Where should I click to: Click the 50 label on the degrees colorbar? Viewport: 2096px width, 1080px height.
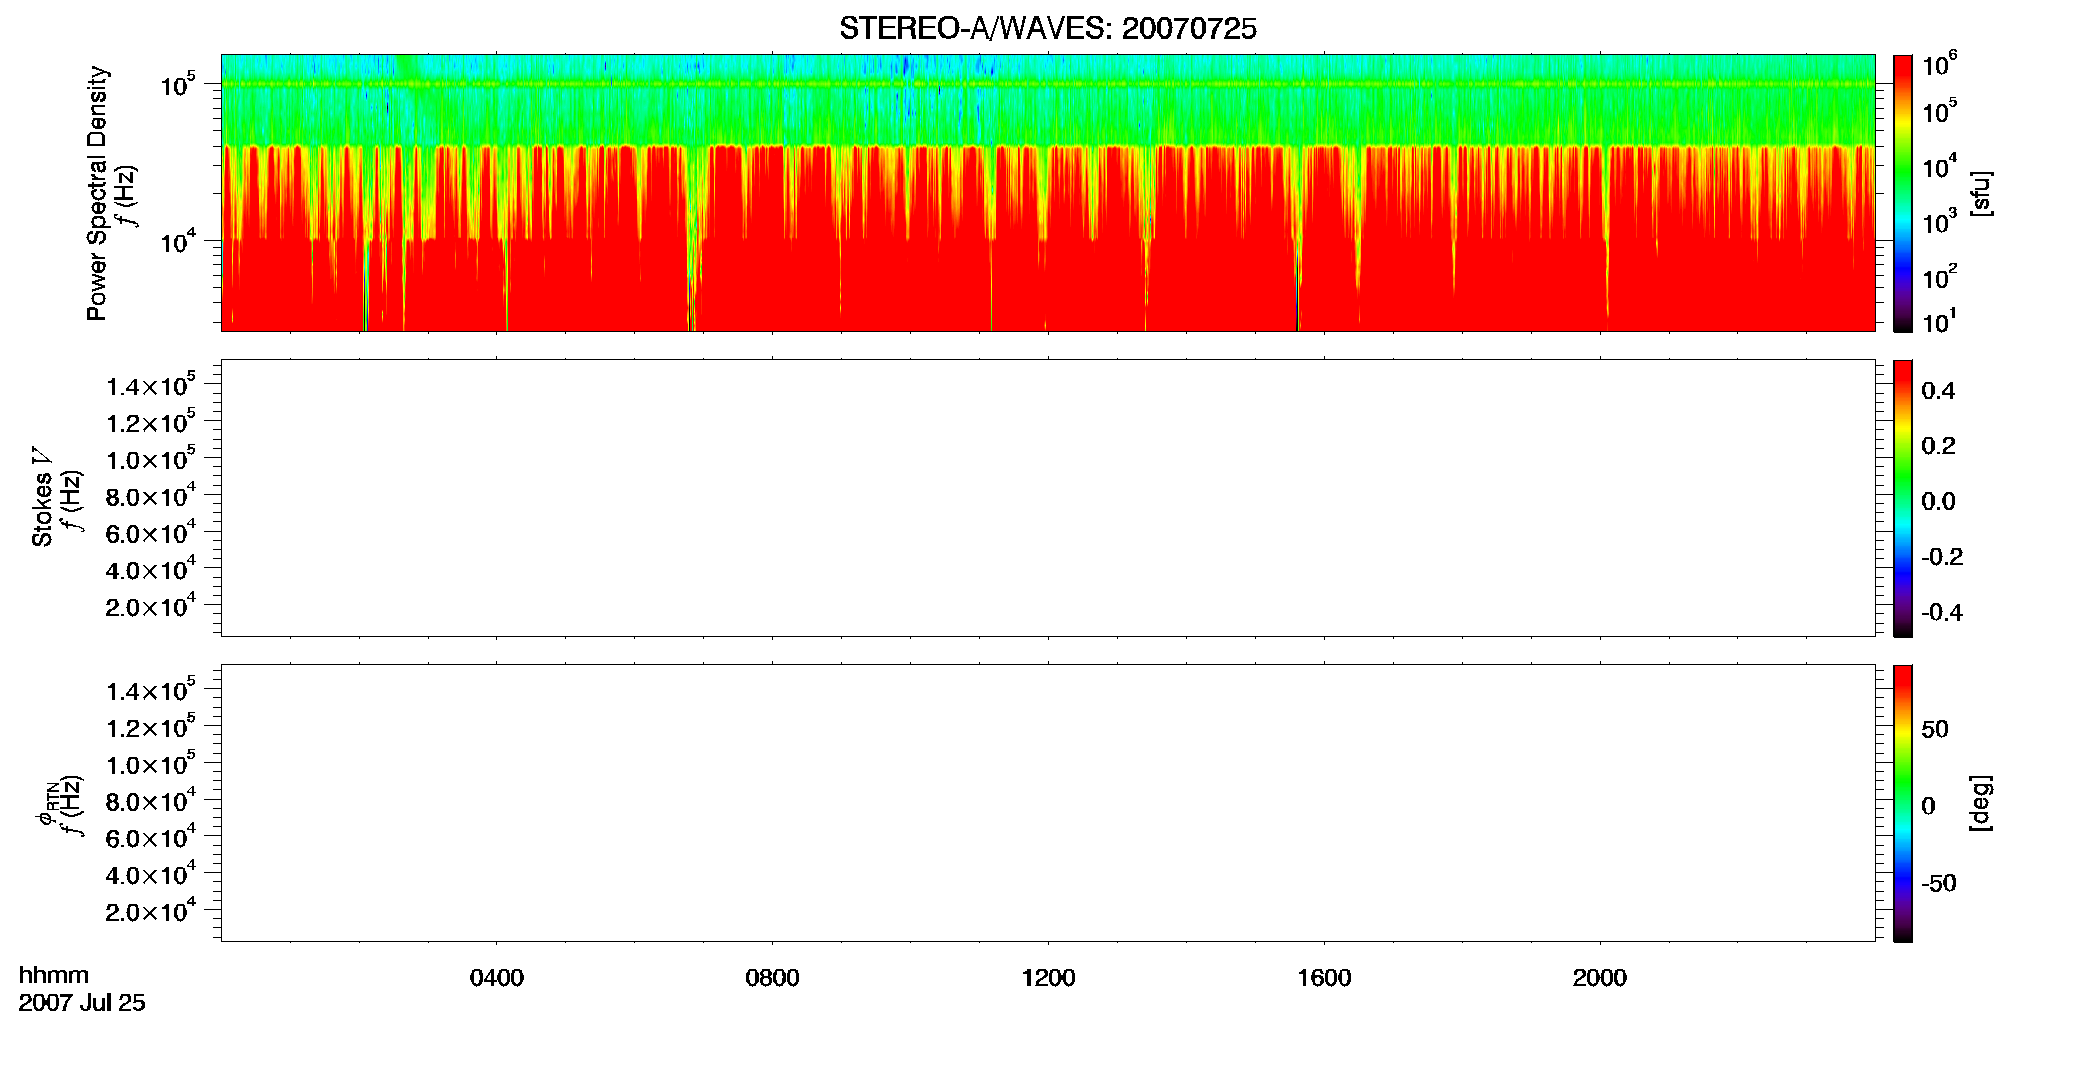click(1935, 729)
